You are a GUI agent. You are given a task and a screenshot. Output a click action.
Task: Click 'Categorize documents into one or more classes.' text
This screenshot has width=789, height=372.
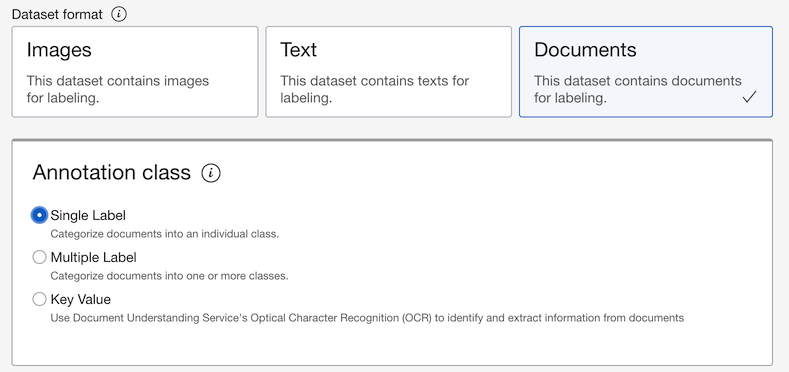[169, 276]
